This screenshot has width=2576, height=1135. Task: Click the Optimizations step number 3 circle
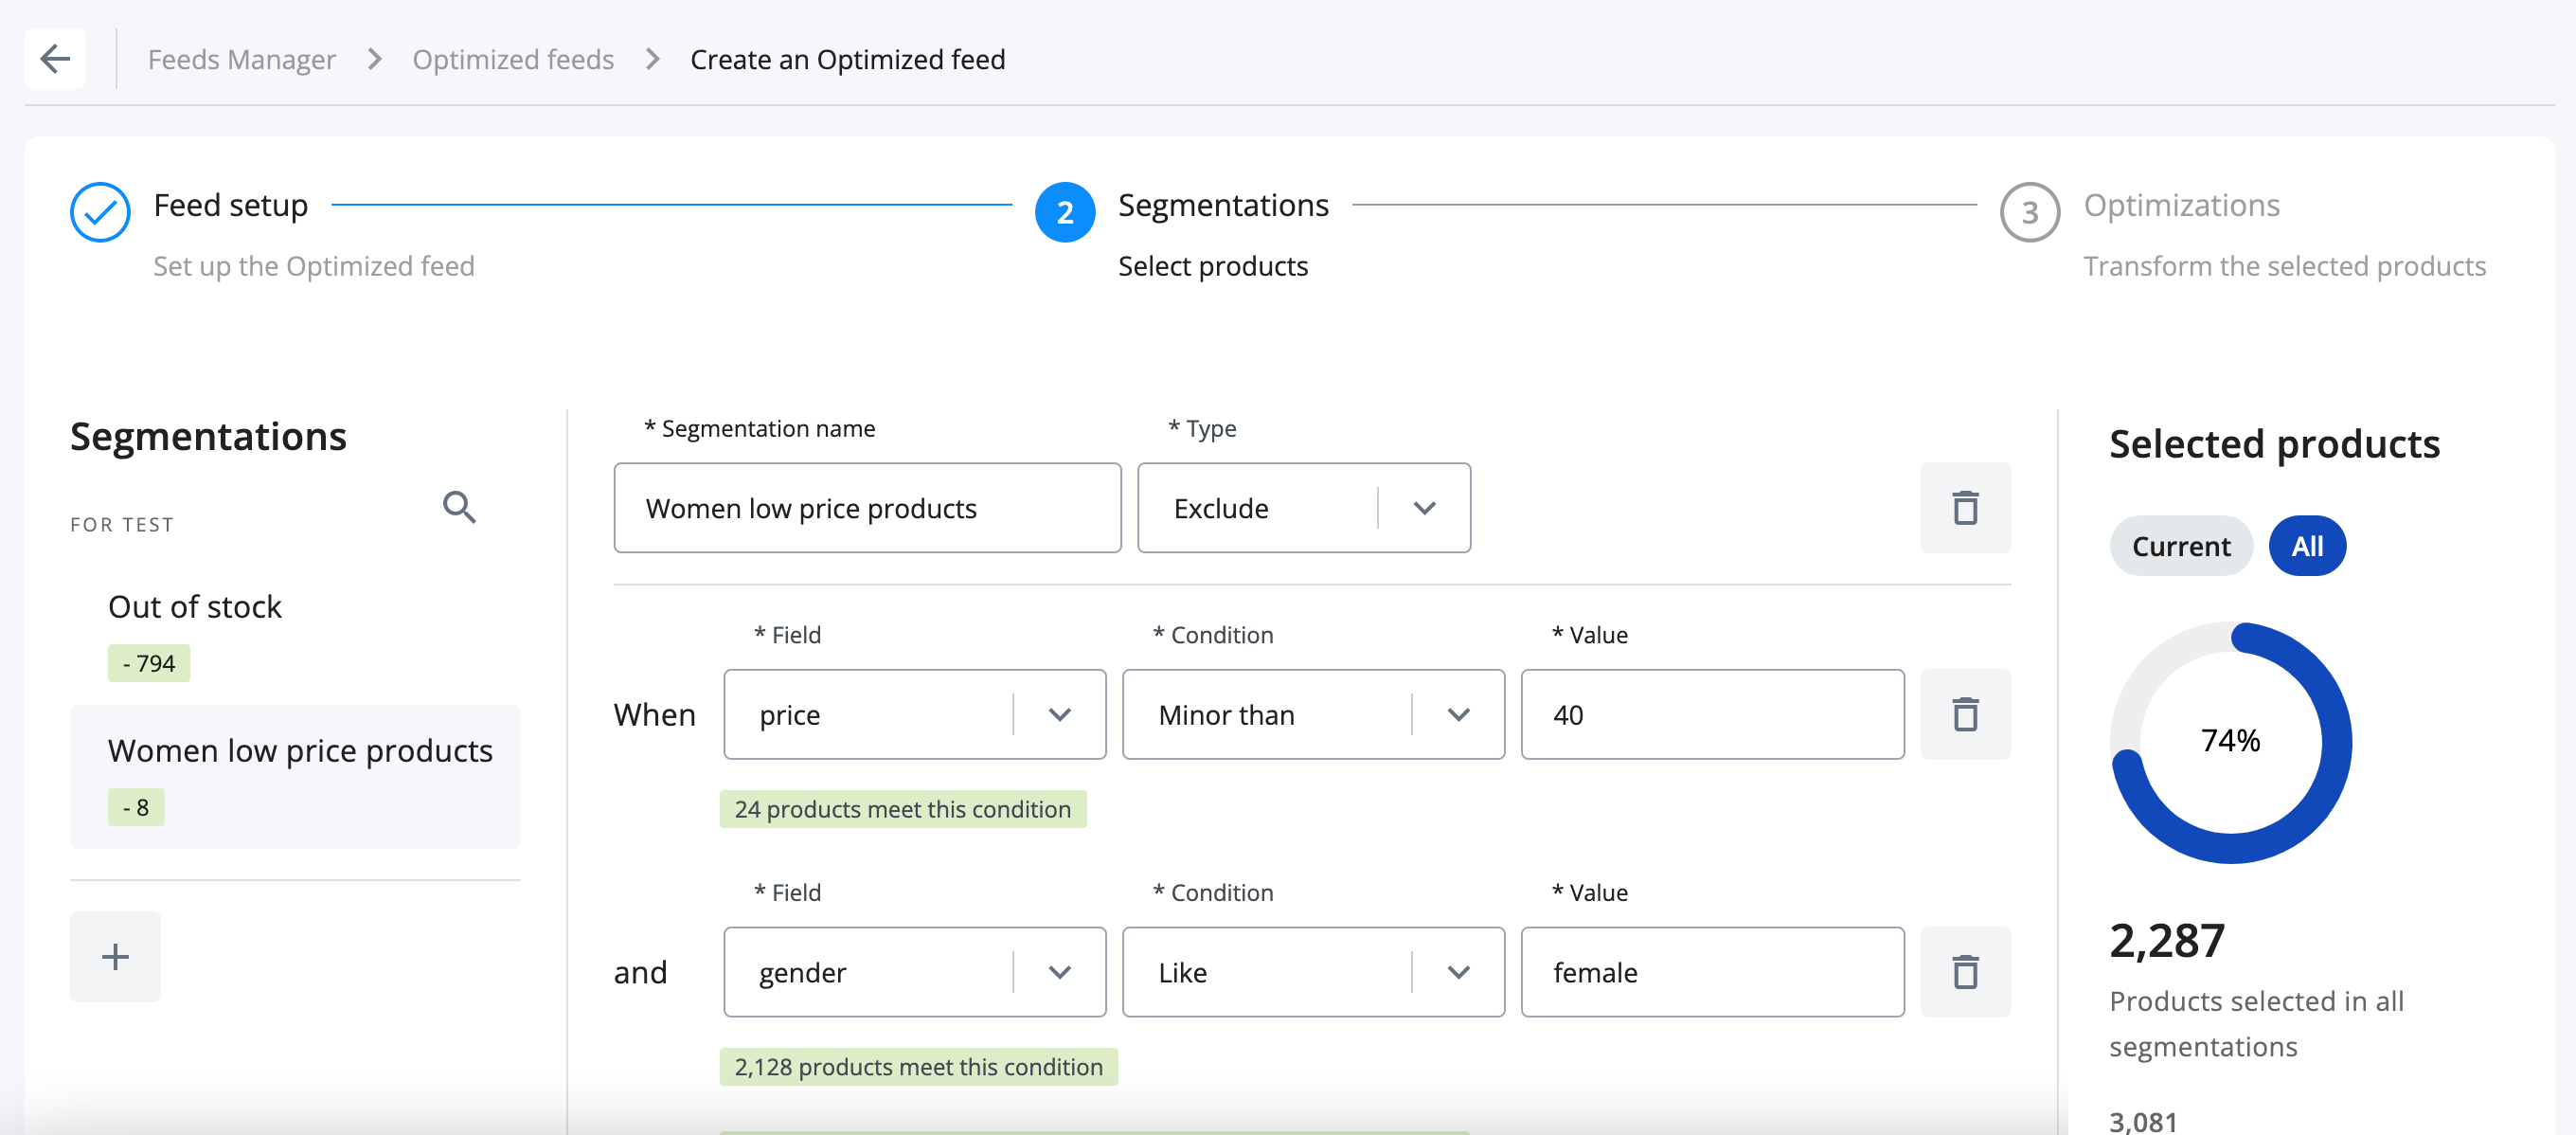(x=2029, y=212)
